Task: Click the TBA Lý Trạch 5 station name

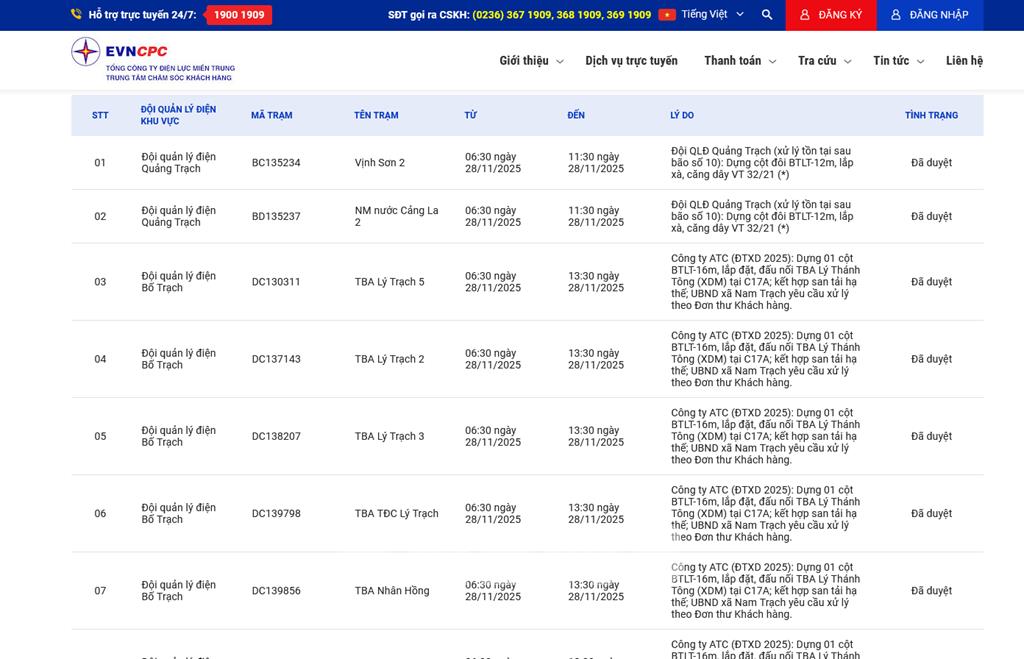Action: (389, 282)
